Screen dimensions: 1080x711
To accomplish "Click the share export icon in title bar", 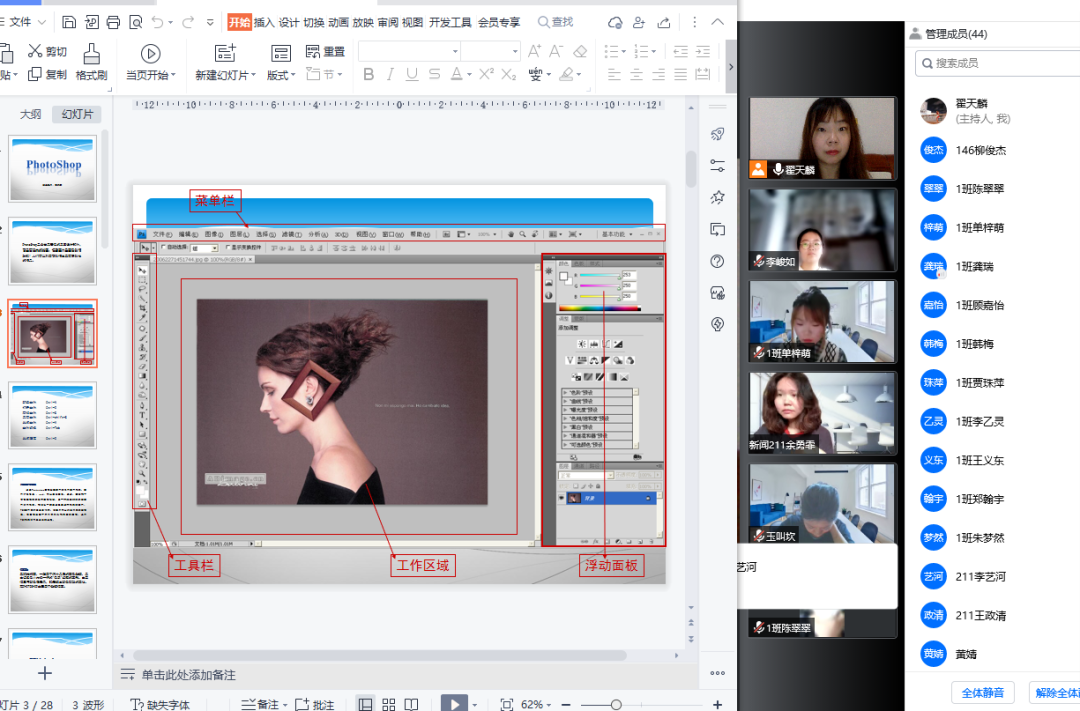I will click(x=663, y=23).
